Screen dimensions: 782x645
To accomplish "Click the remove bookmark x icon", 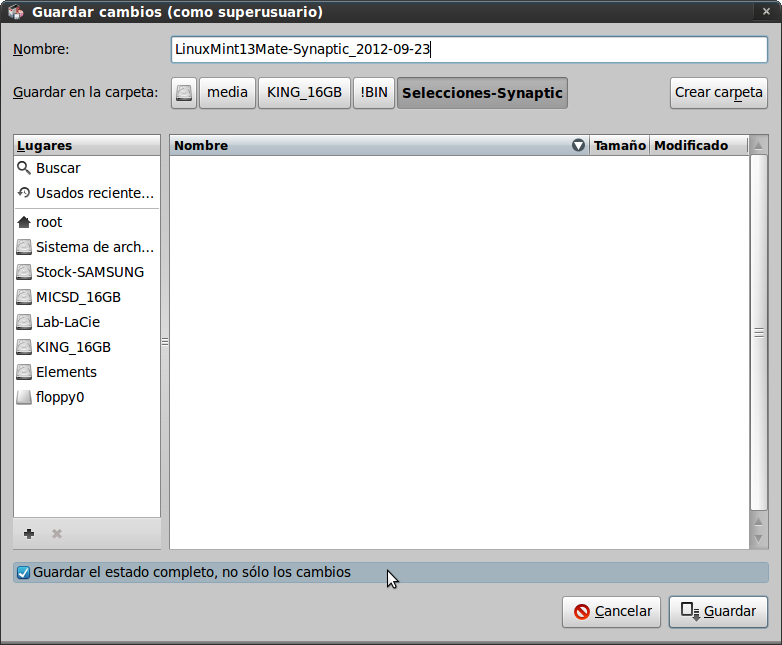I will [57, 534].
